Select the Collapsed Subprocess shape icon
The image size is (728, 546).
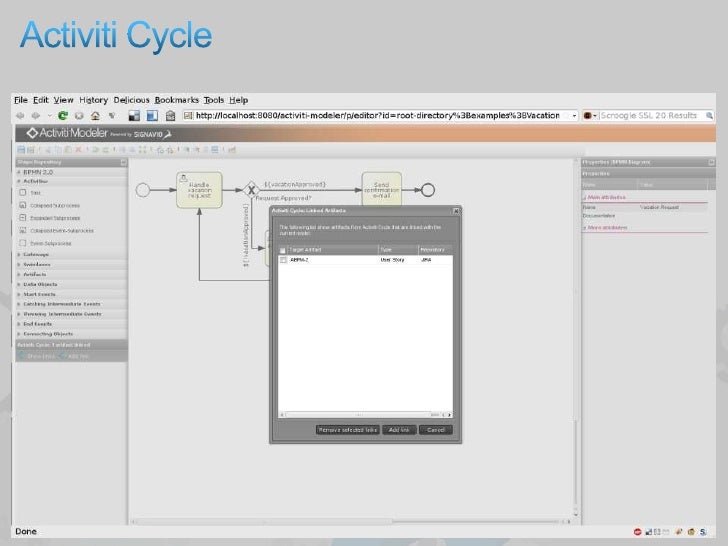[23, 205]
